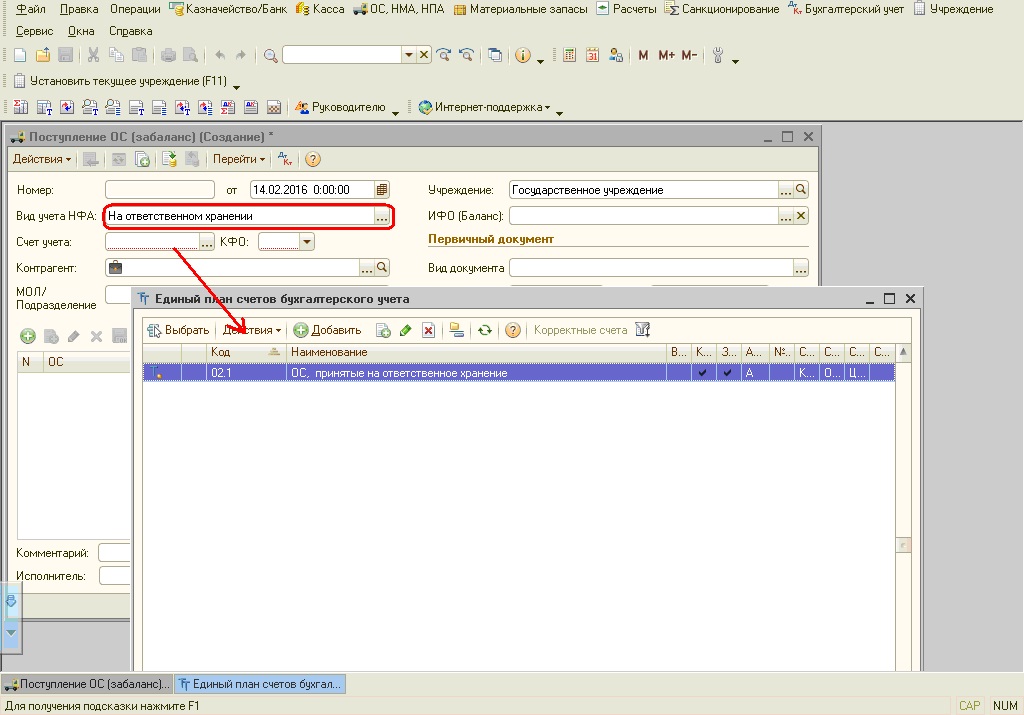This screenshot has width=1024, height=715.
Task: Click the help icon in Единый план счетов window
Action: (513, 330)
